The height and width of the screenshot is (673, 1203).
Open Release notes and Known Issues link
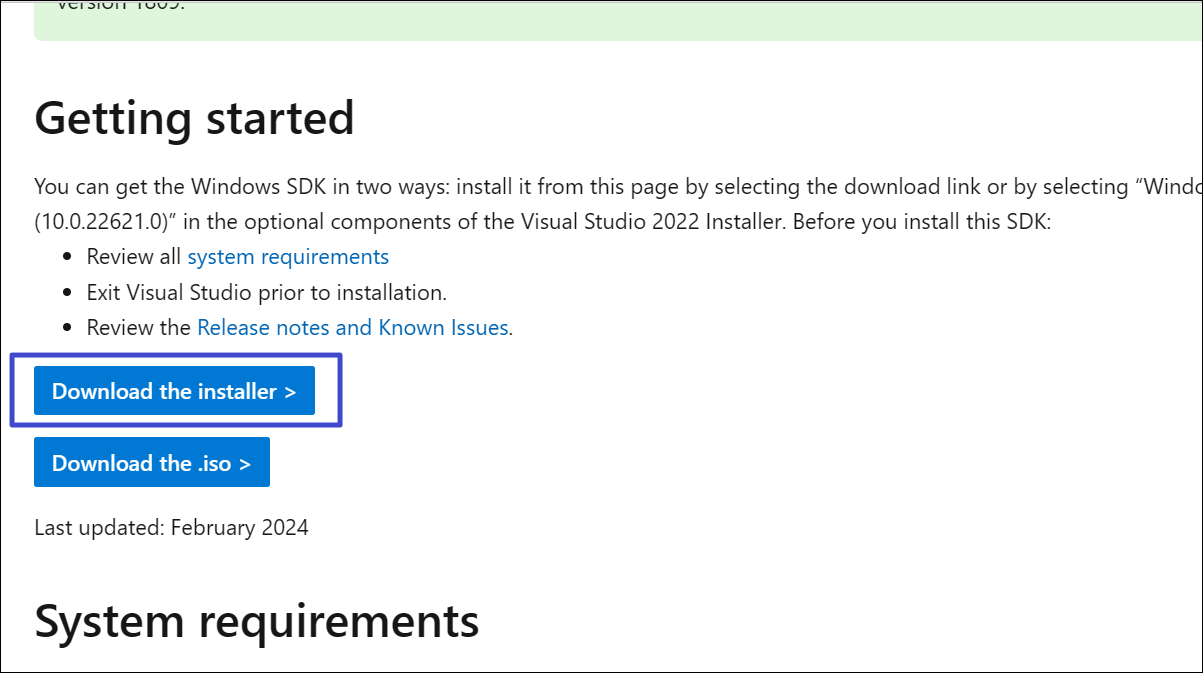pyautogui.click(x=353, y=327)
